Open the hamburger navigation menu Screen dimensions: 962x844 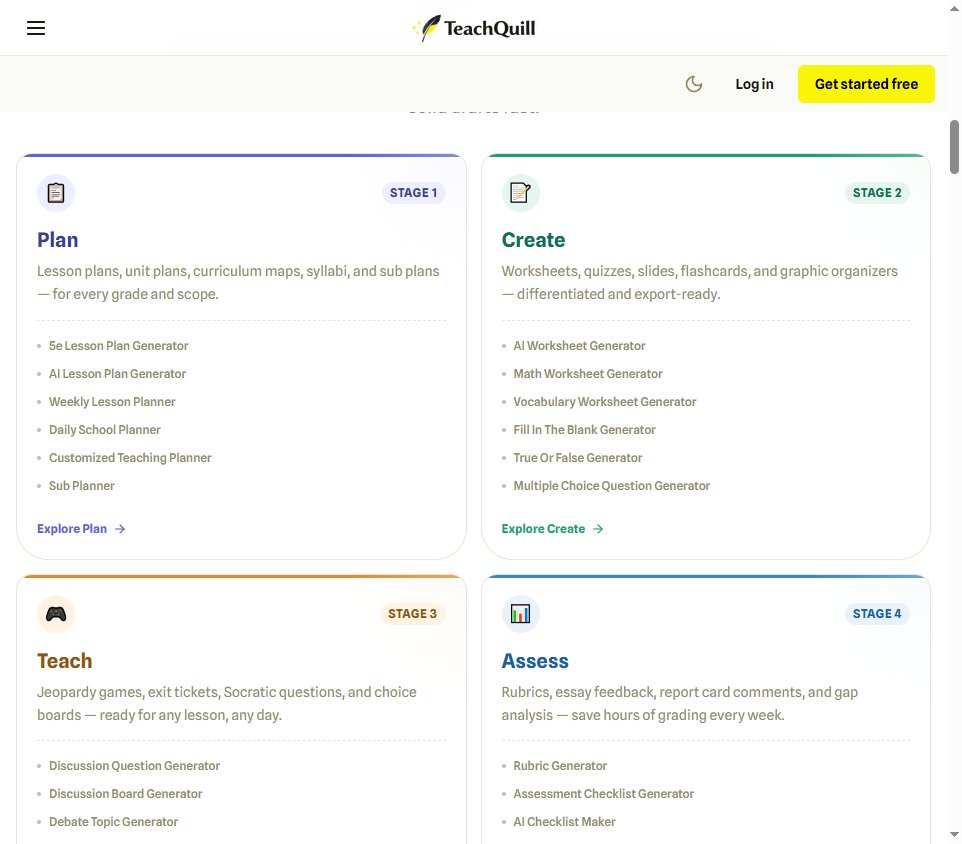click(36, 28)
